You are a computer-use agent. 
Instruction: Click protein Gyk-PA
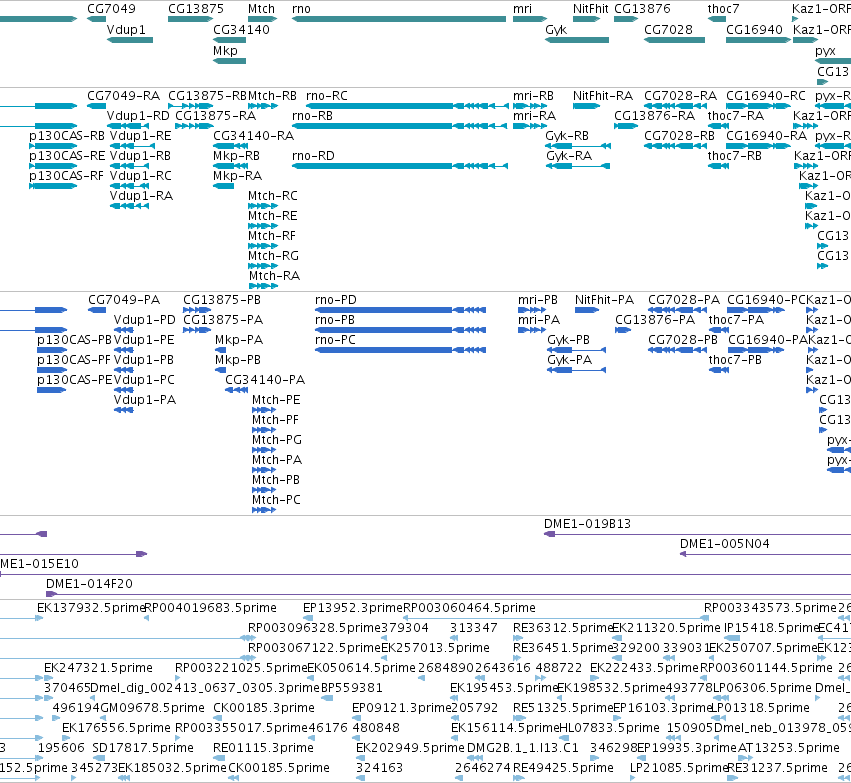[576, 370]
